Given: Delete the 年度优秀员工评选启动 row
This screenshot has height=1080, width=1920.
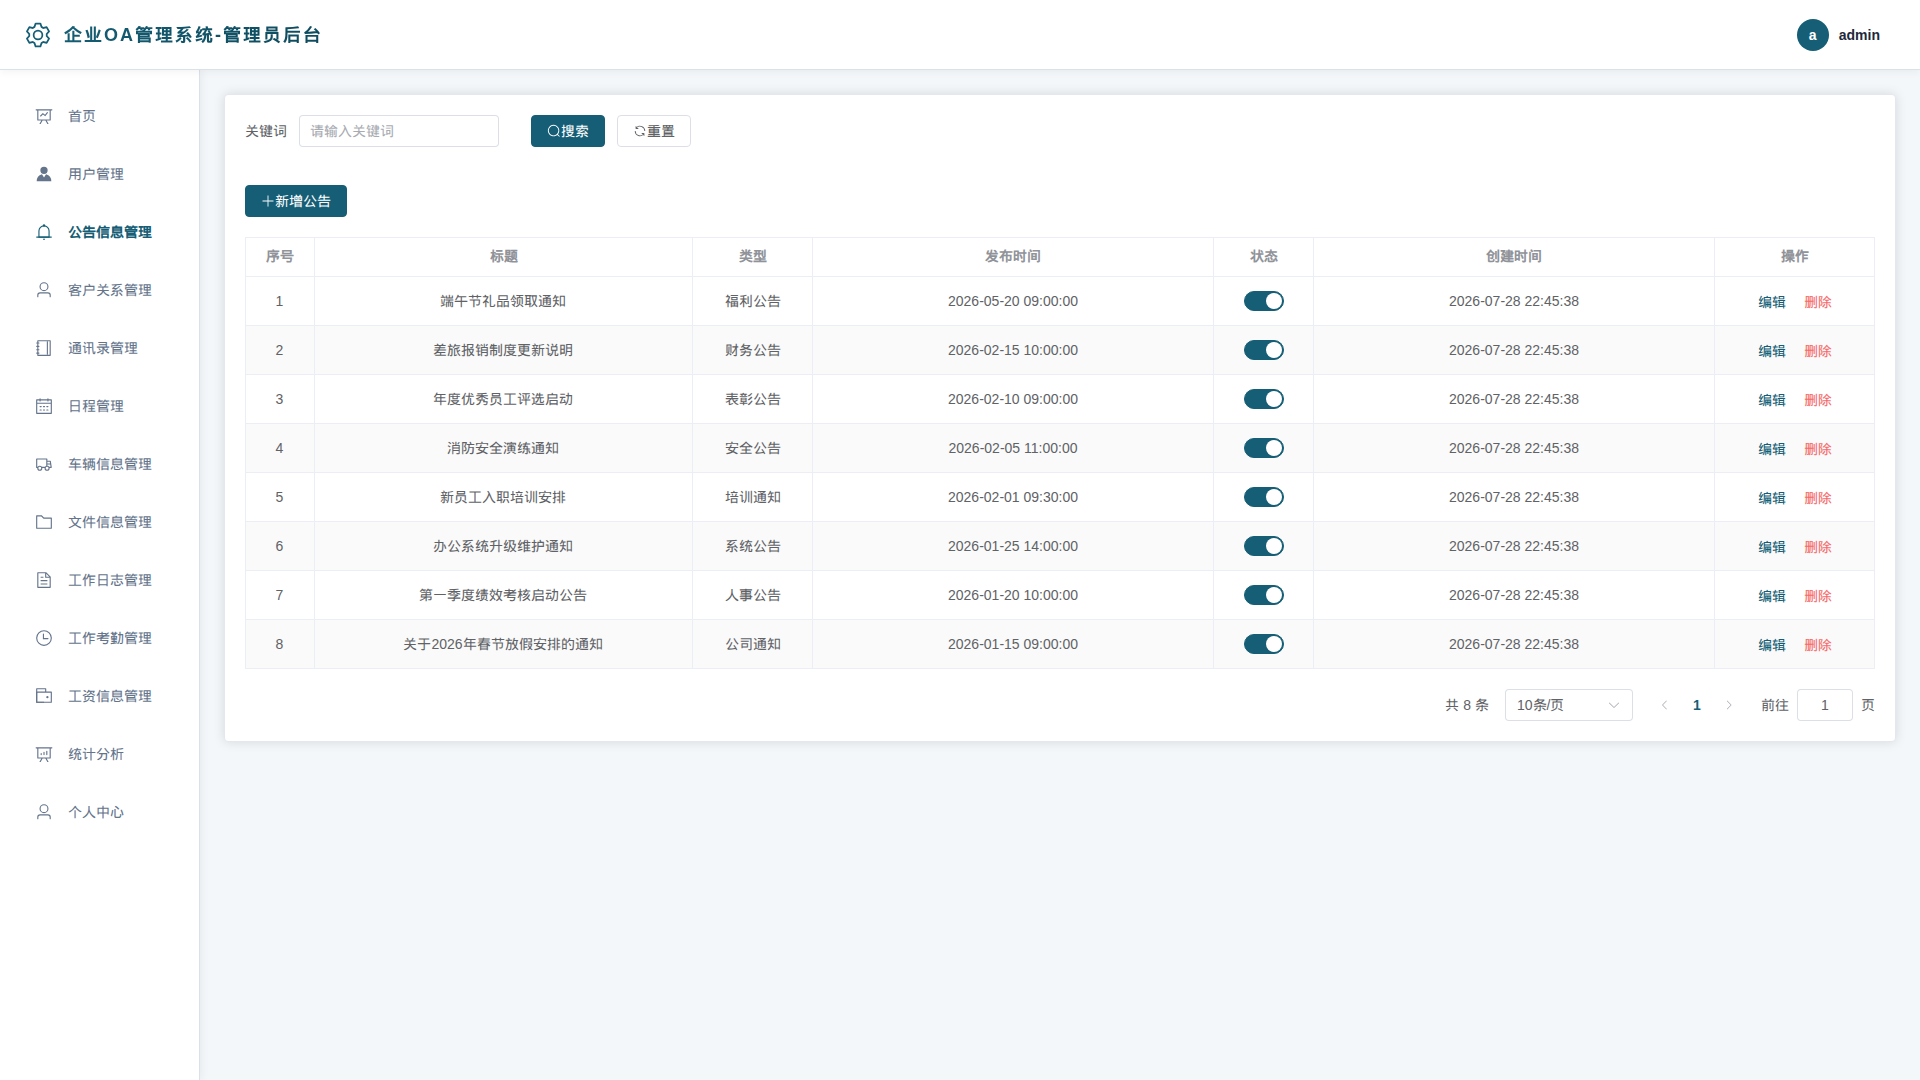Looking at the screenshot, I should click(1817, 400).
